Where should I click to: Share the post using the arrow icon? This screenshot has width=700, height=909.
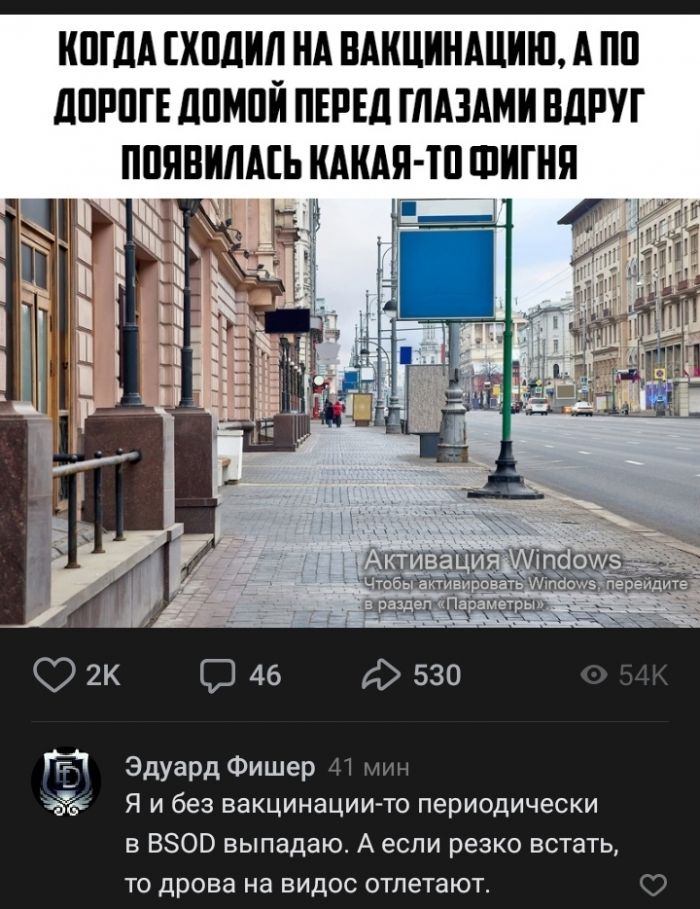coord(380,675)
